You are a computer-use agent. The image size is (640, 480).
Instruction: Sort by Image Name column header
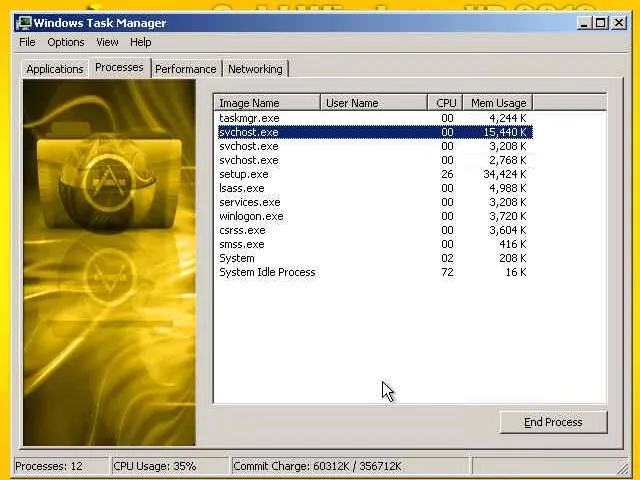267,103
